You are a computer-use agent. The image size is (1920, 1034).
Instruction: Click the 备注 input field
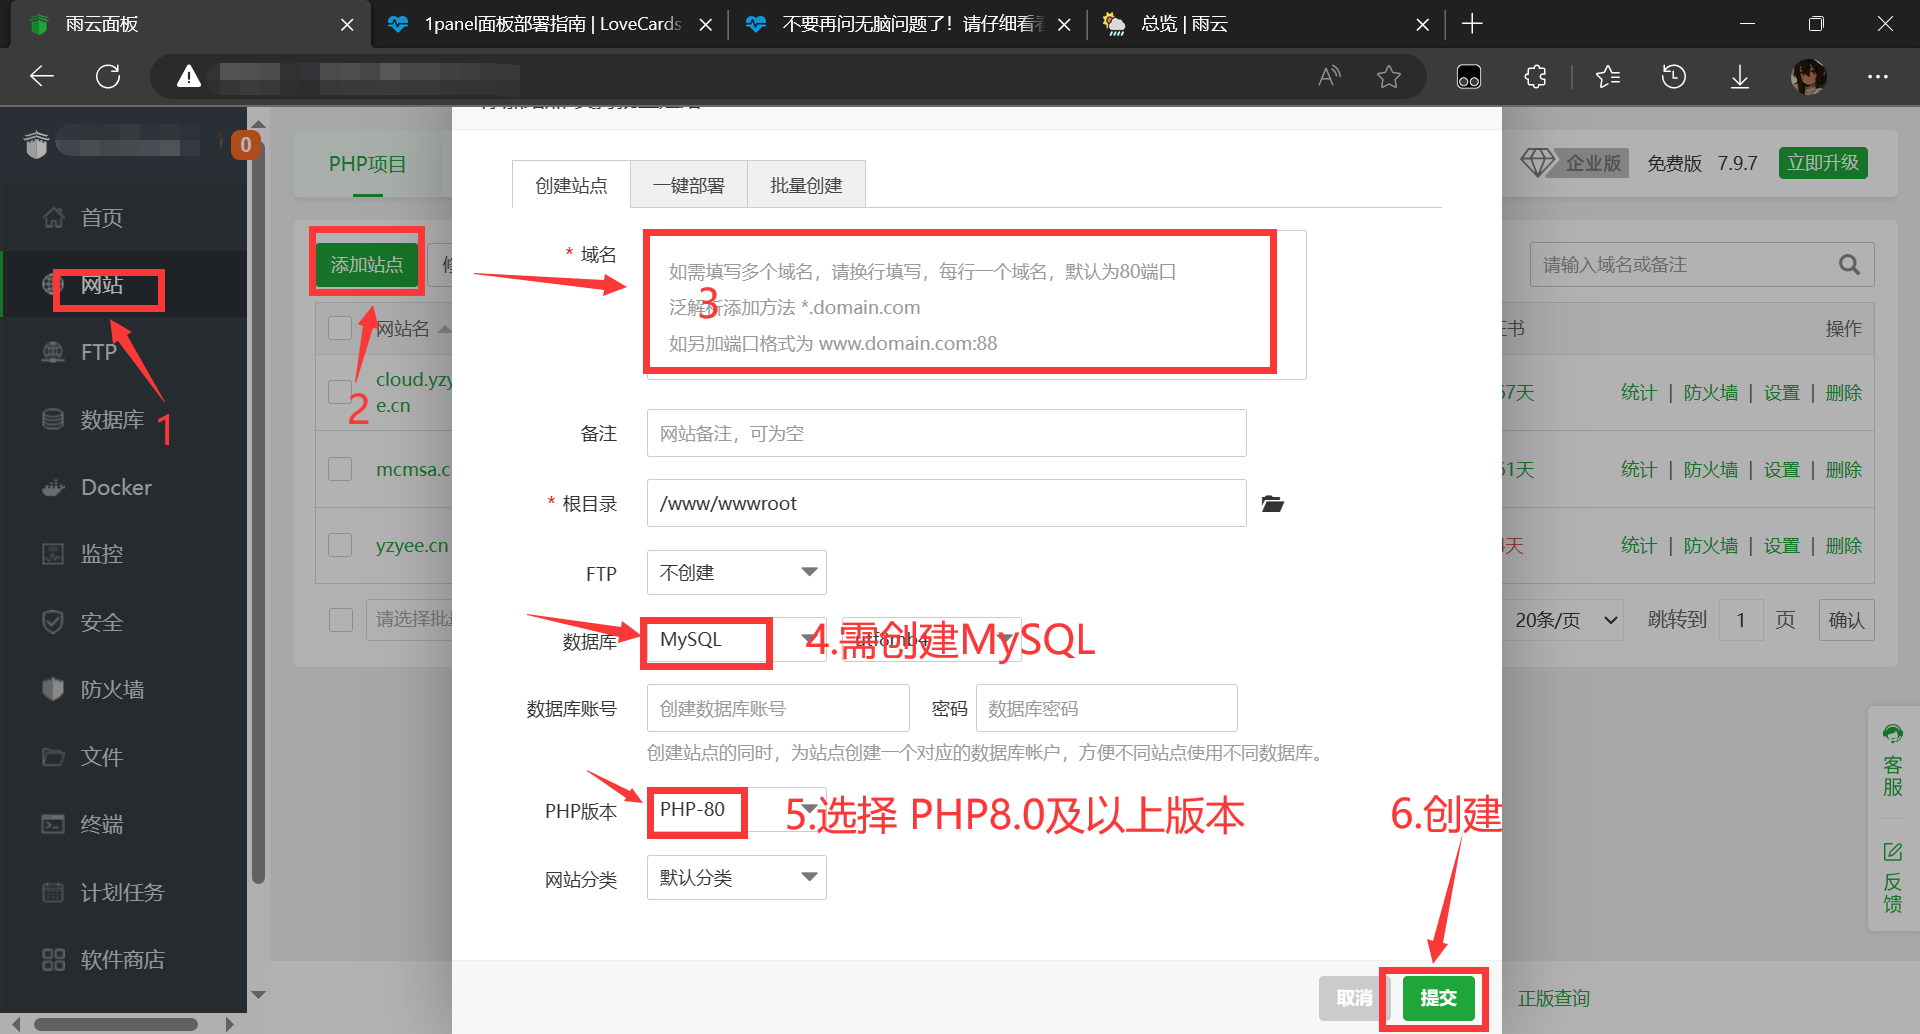coord(945,433)
